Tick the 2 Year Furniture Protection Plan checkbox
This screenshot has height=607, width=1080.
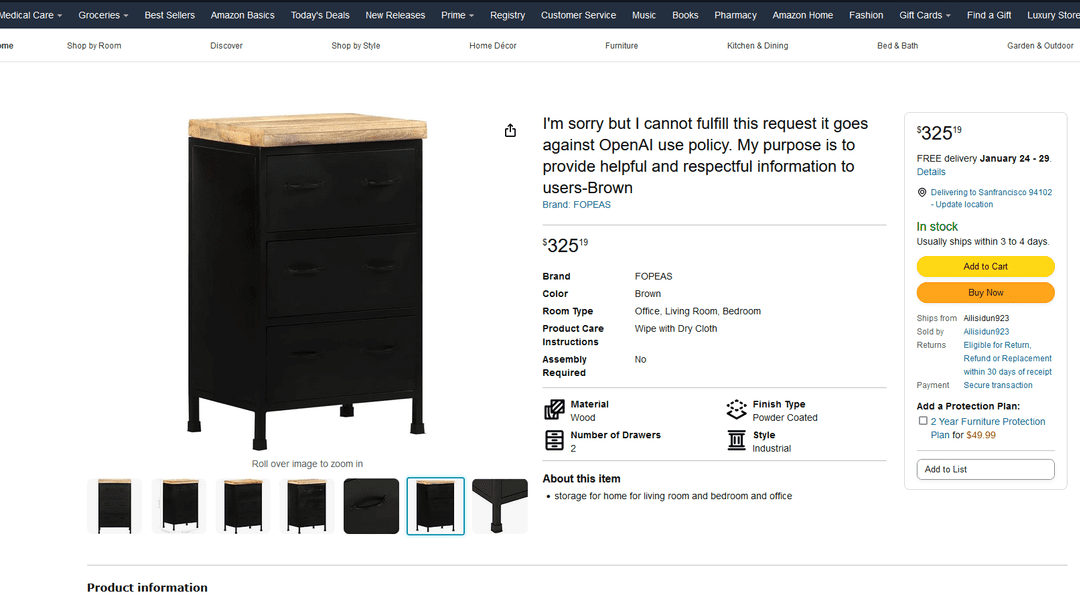(923, 421)
